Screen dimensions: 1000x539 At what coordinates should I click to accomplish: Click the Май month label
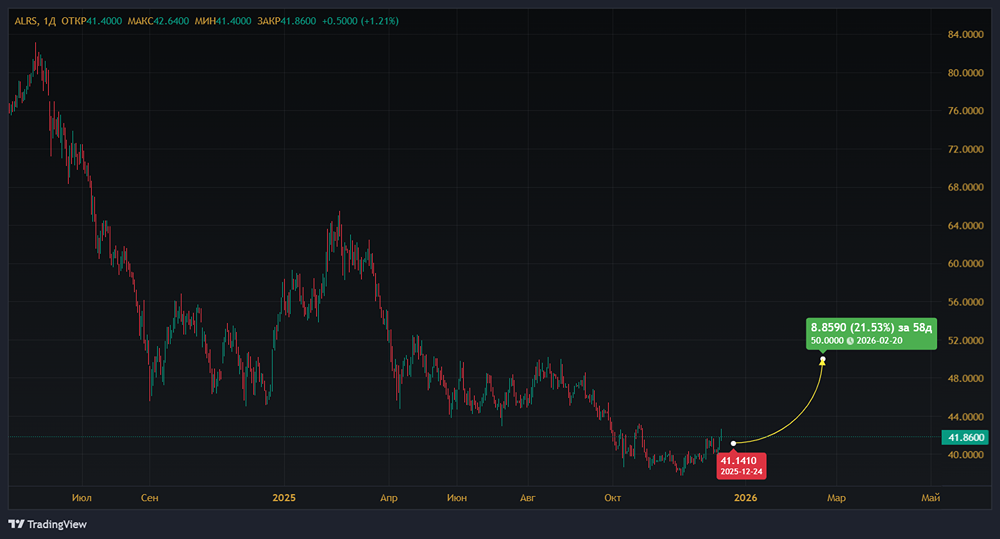click(930, 496)
